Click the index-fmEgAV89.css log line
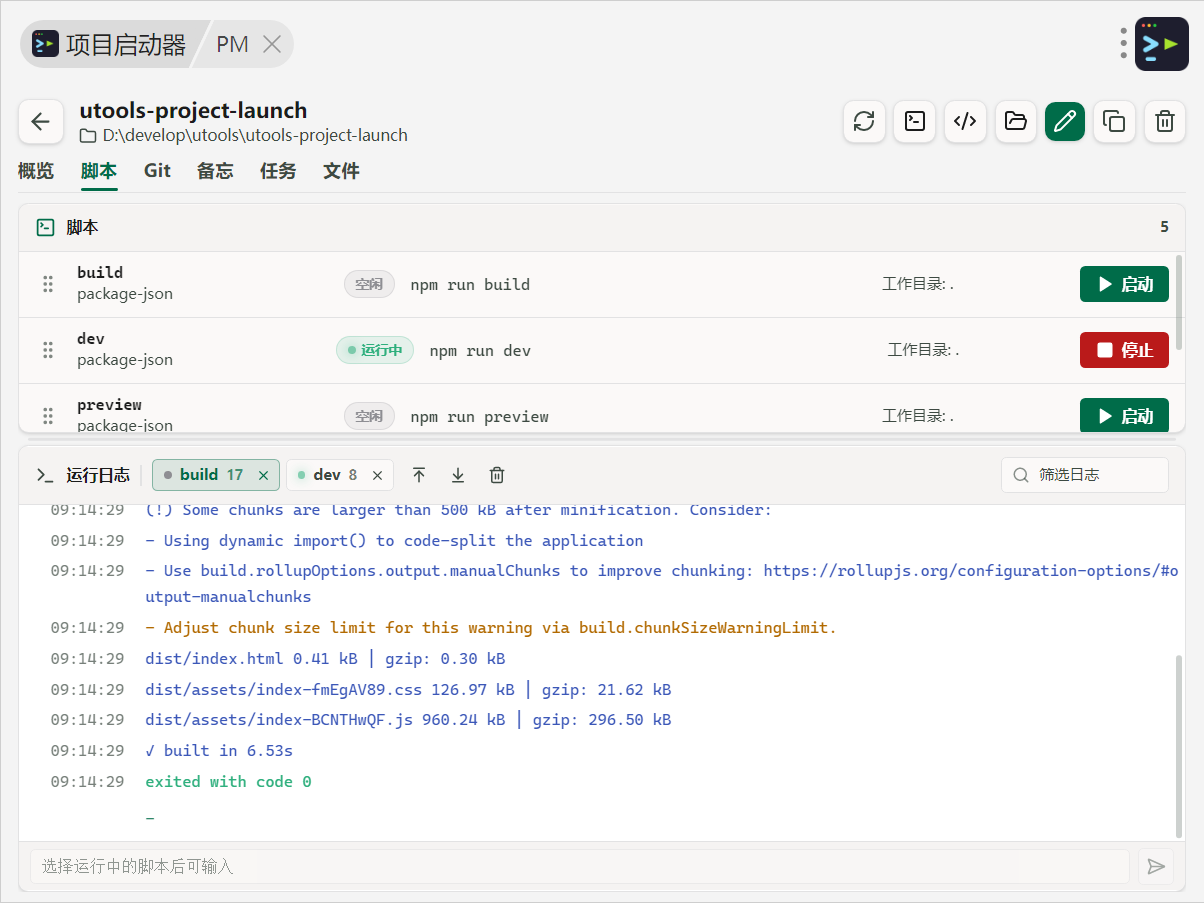Image resolution: width=1204 pixels, height=903 pixels. tap(408, 690)
